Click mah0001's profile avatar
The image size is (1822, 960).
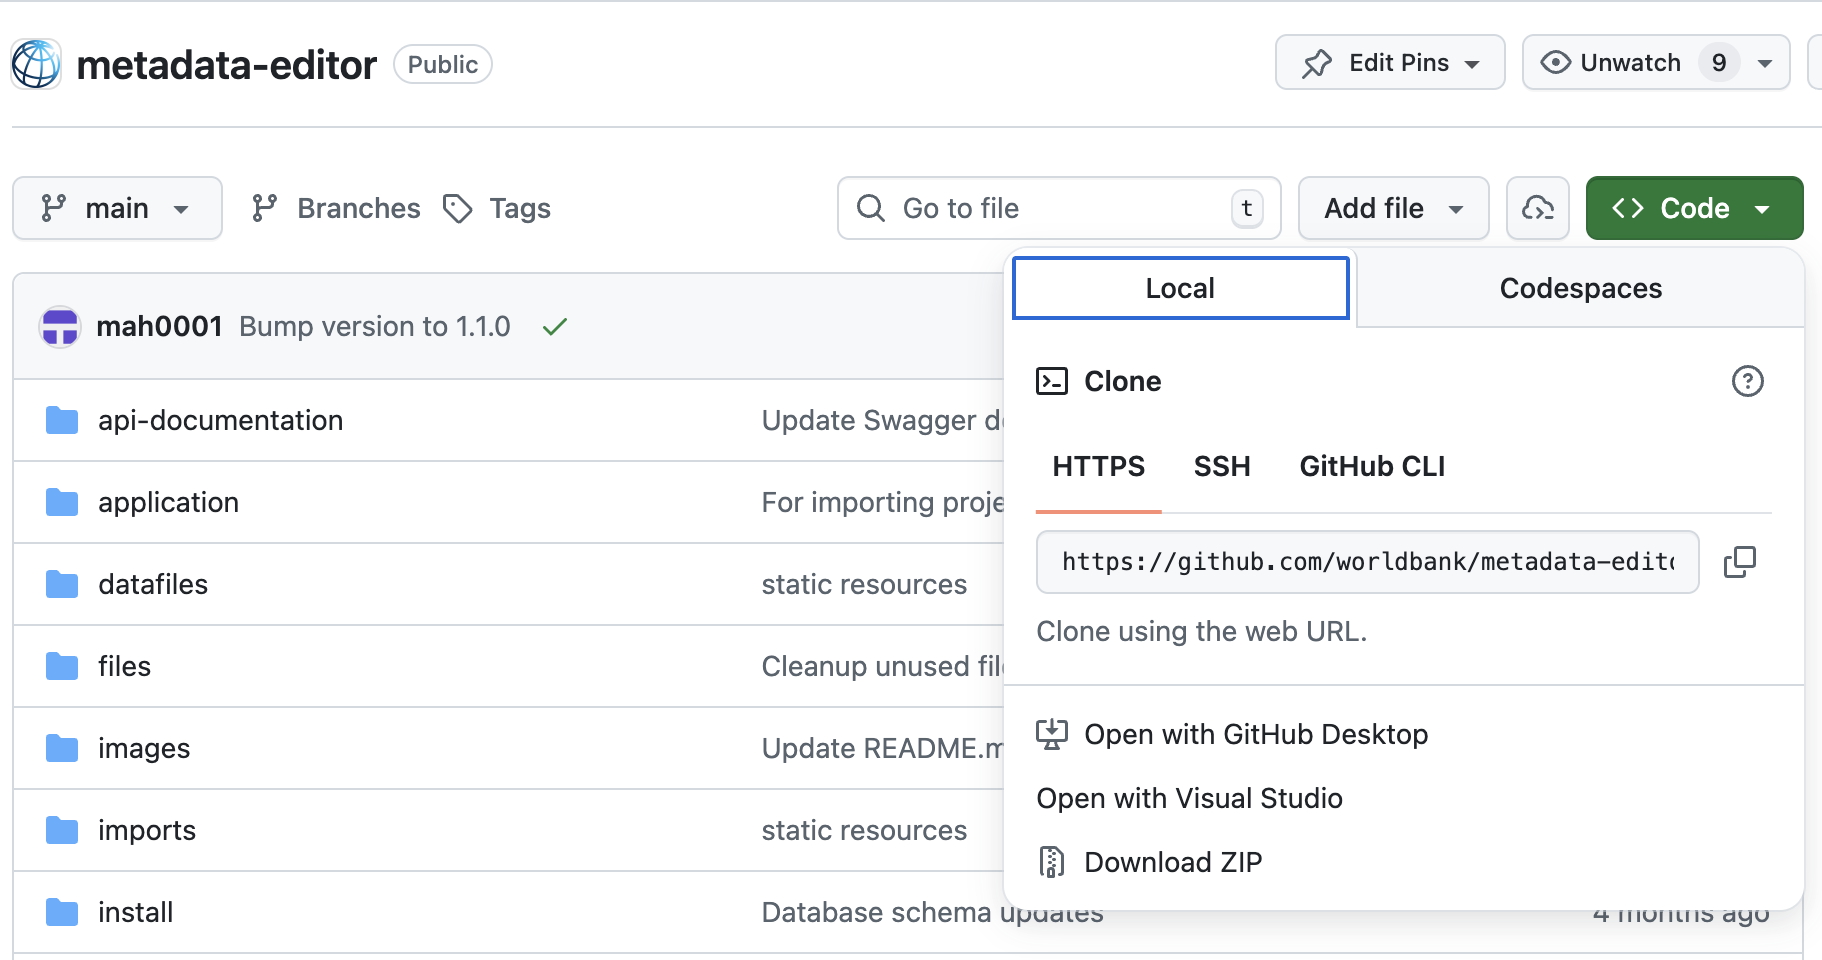60,326
